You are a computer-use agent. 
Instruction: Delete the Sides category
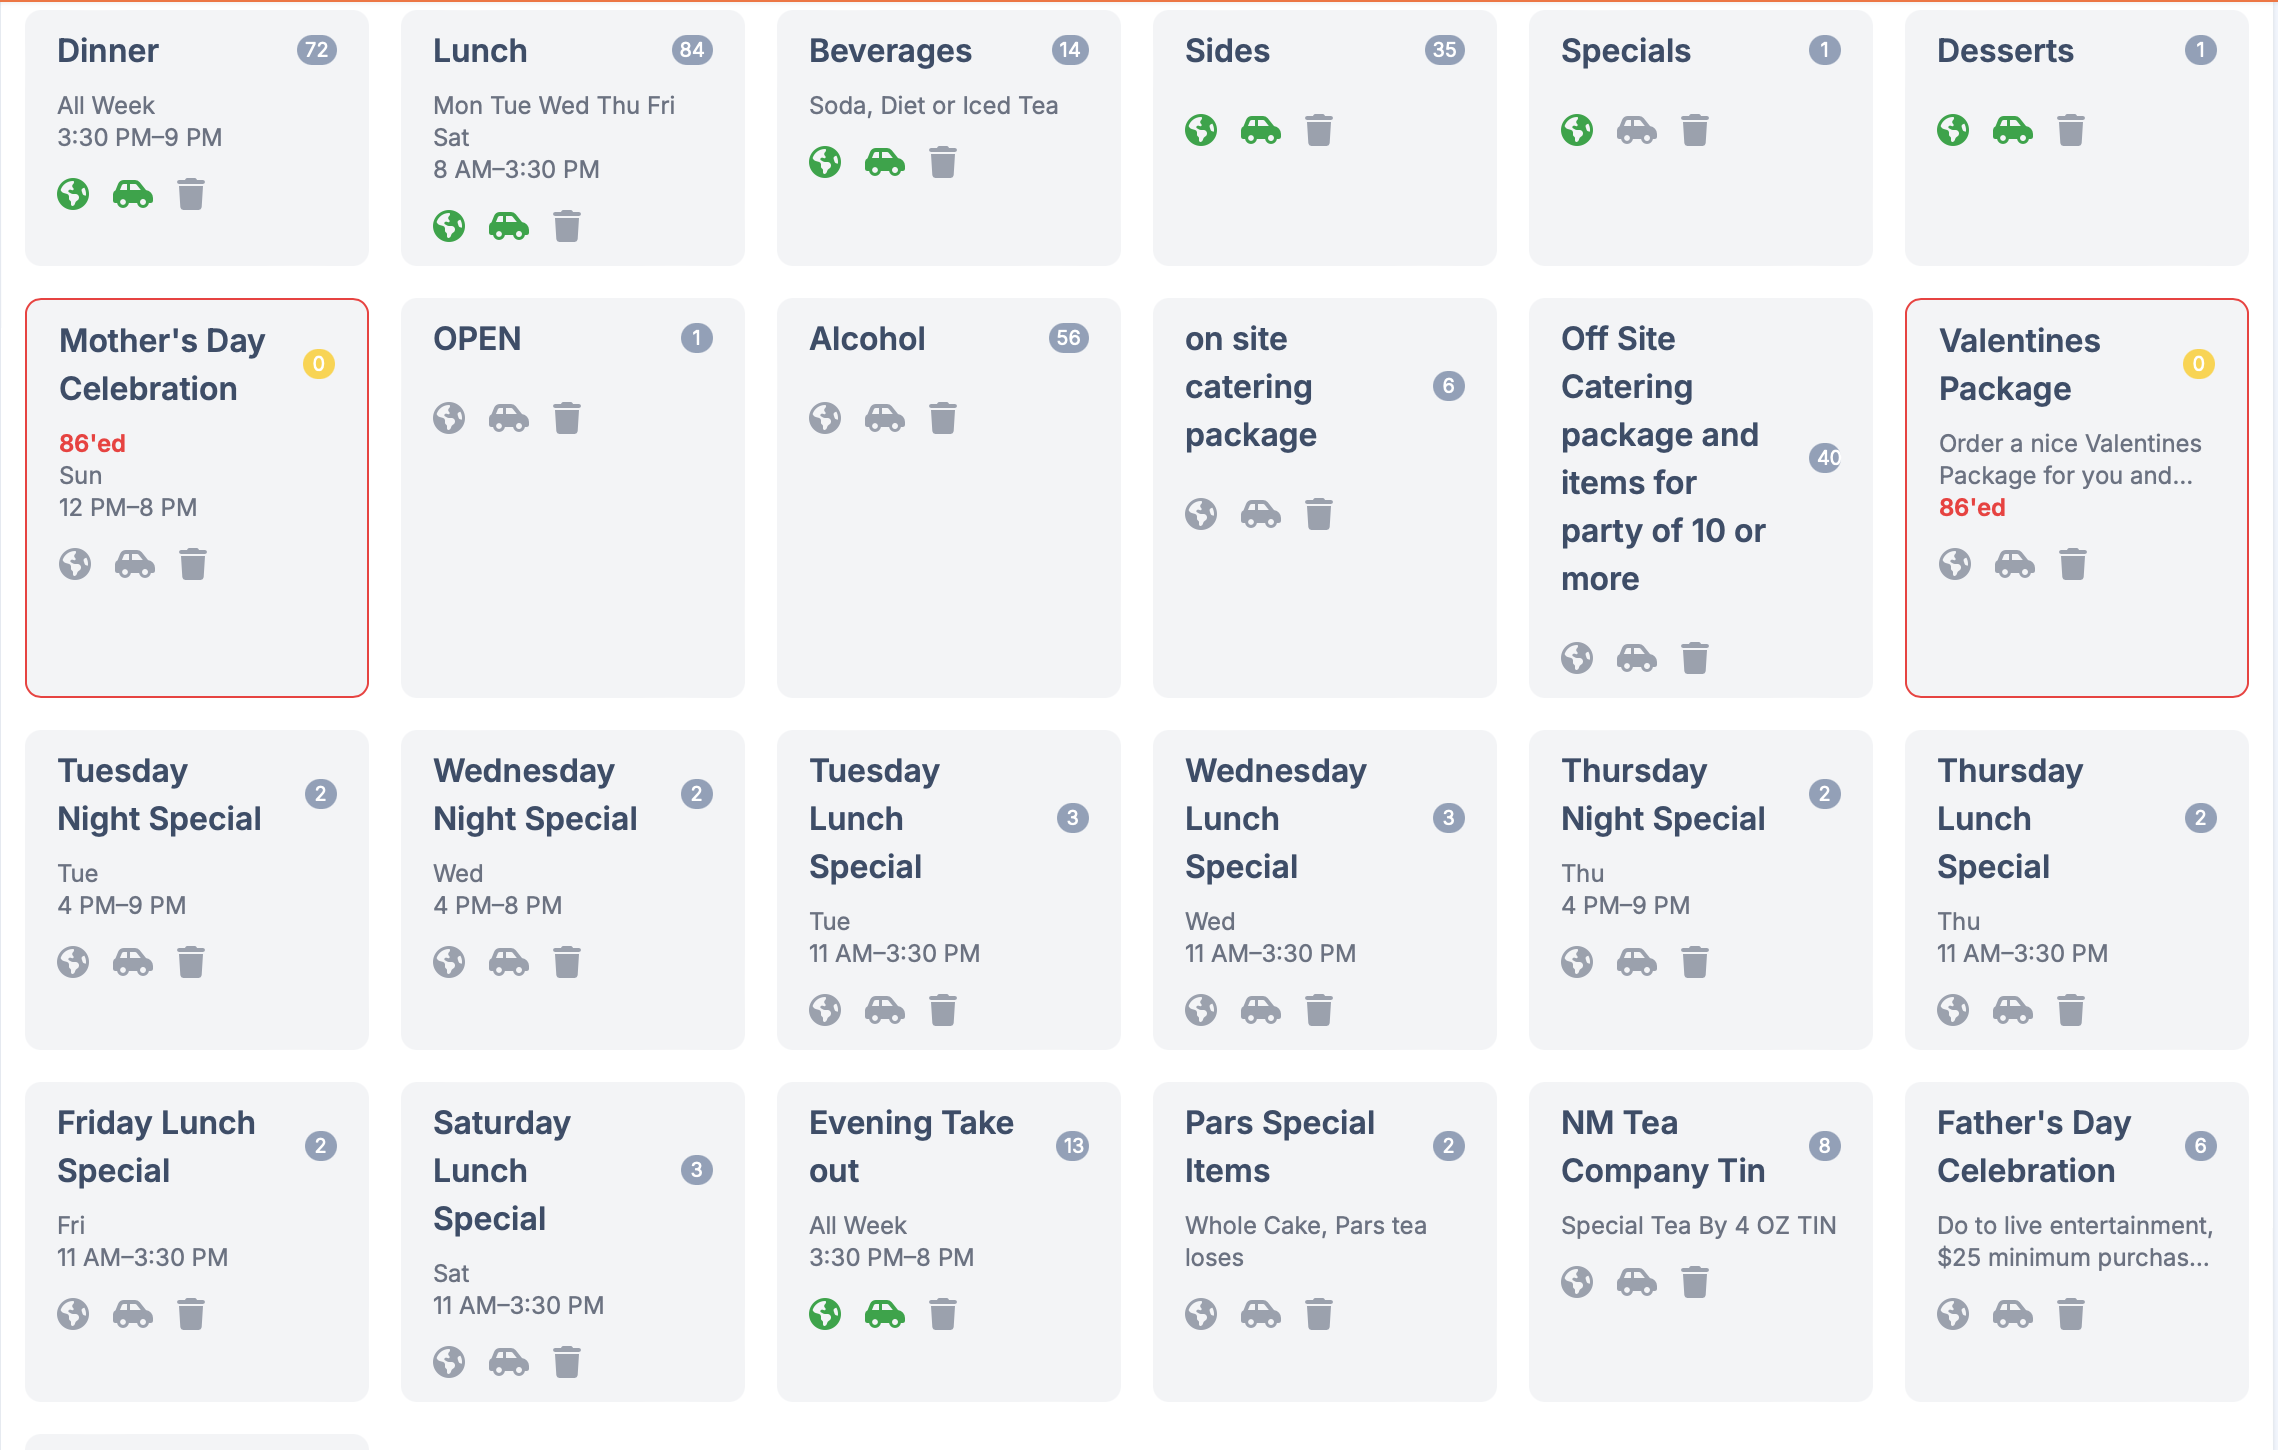coord(1319,130)
